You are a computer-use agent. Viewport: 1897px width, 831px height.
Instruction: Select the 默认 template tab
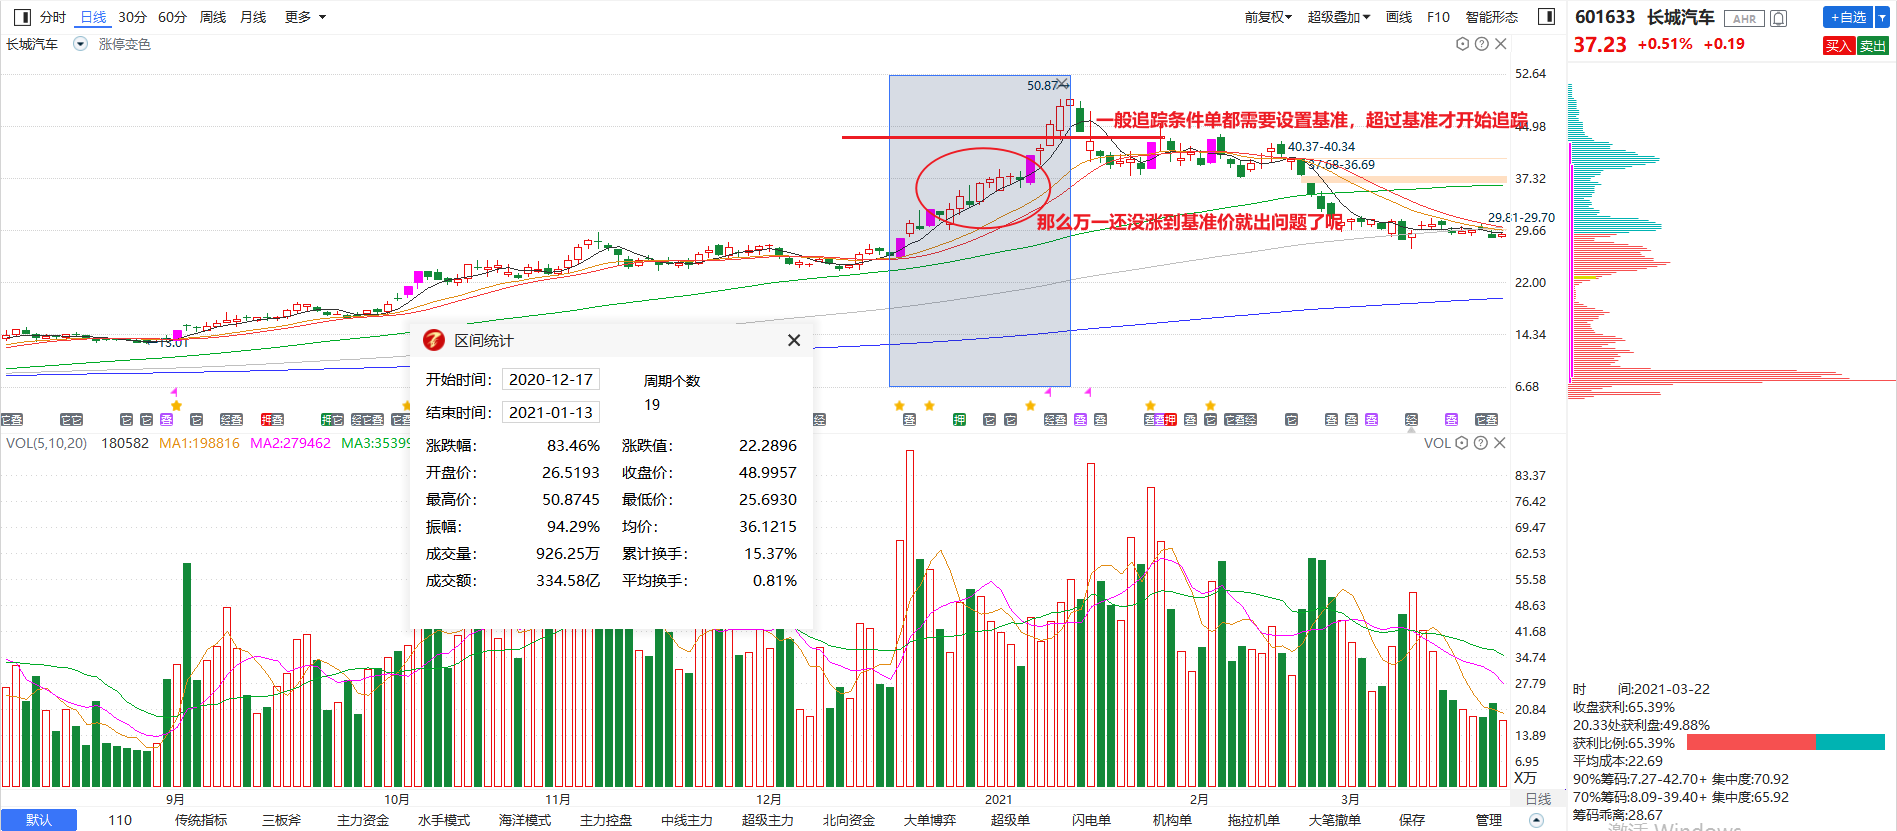(x=39, y=820)
